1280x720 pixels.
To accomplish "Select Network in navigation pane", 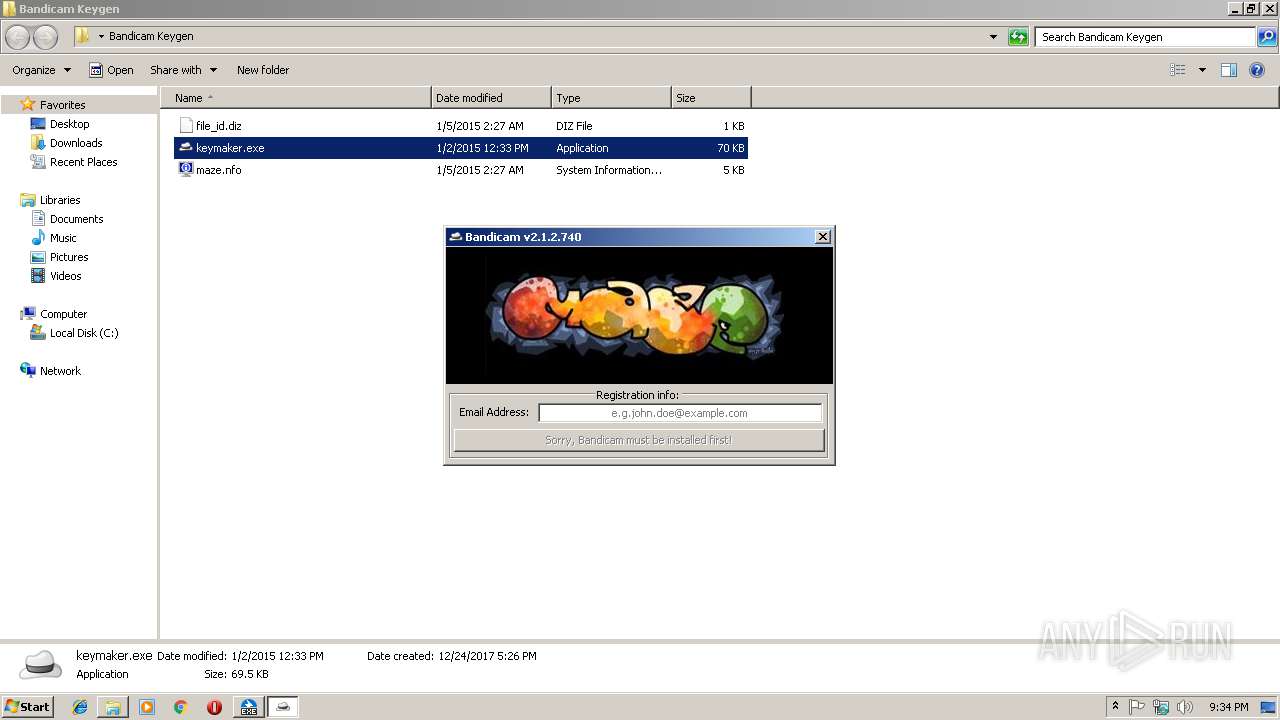I will (60, 371).
